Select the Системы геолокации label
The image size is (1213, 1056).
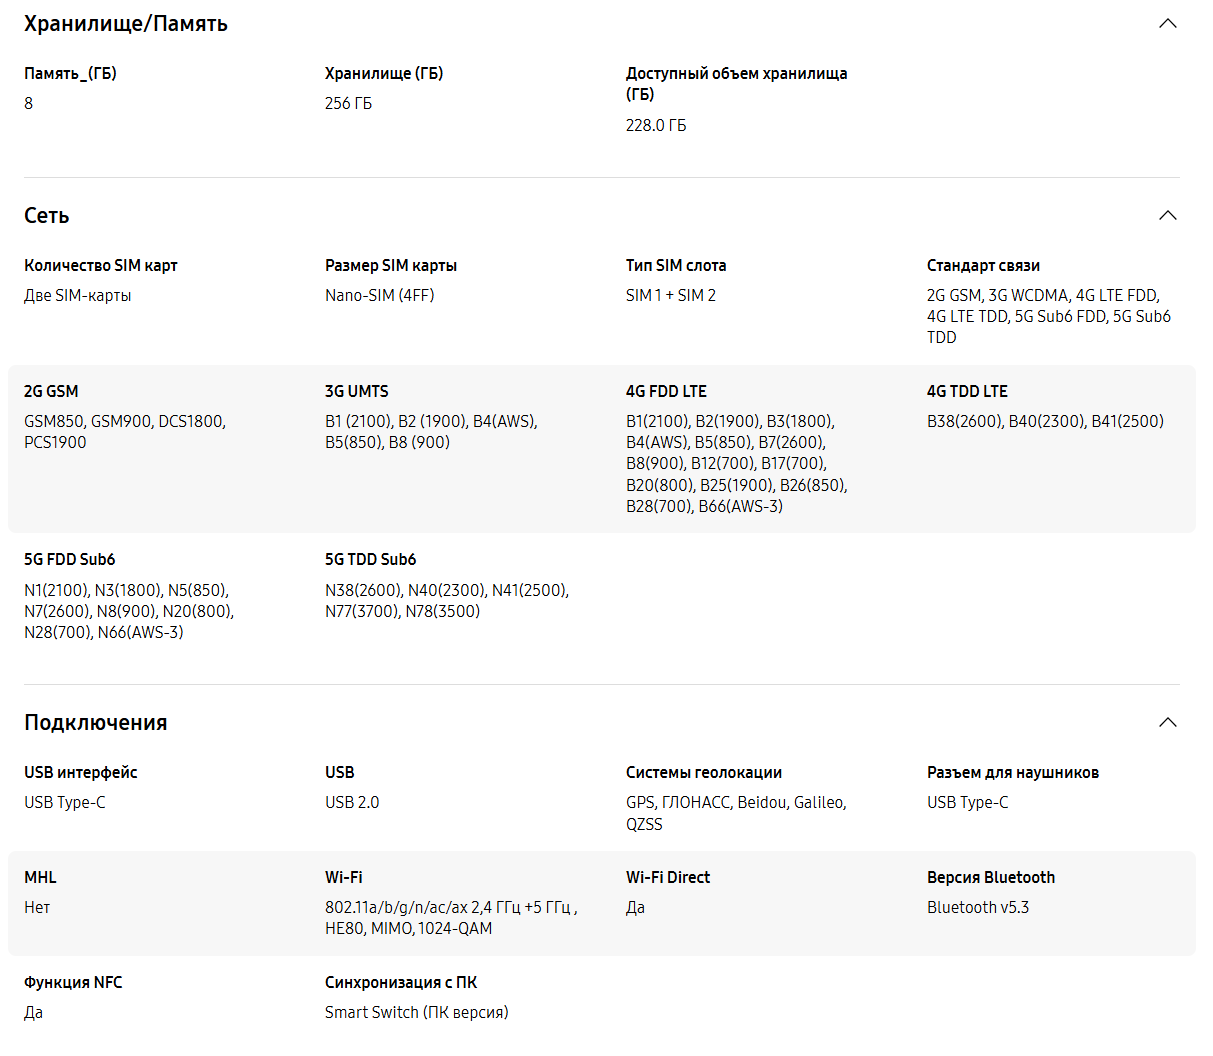click(704, 772)
